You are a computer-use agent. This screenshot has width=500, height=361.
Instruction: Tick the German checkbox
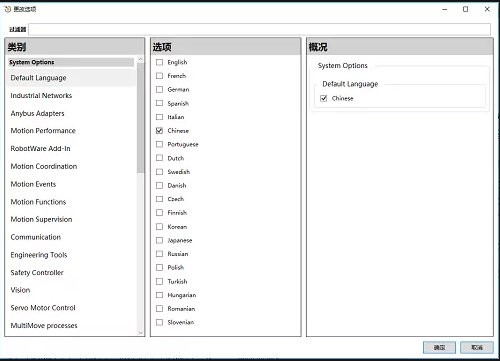(160, 90)
